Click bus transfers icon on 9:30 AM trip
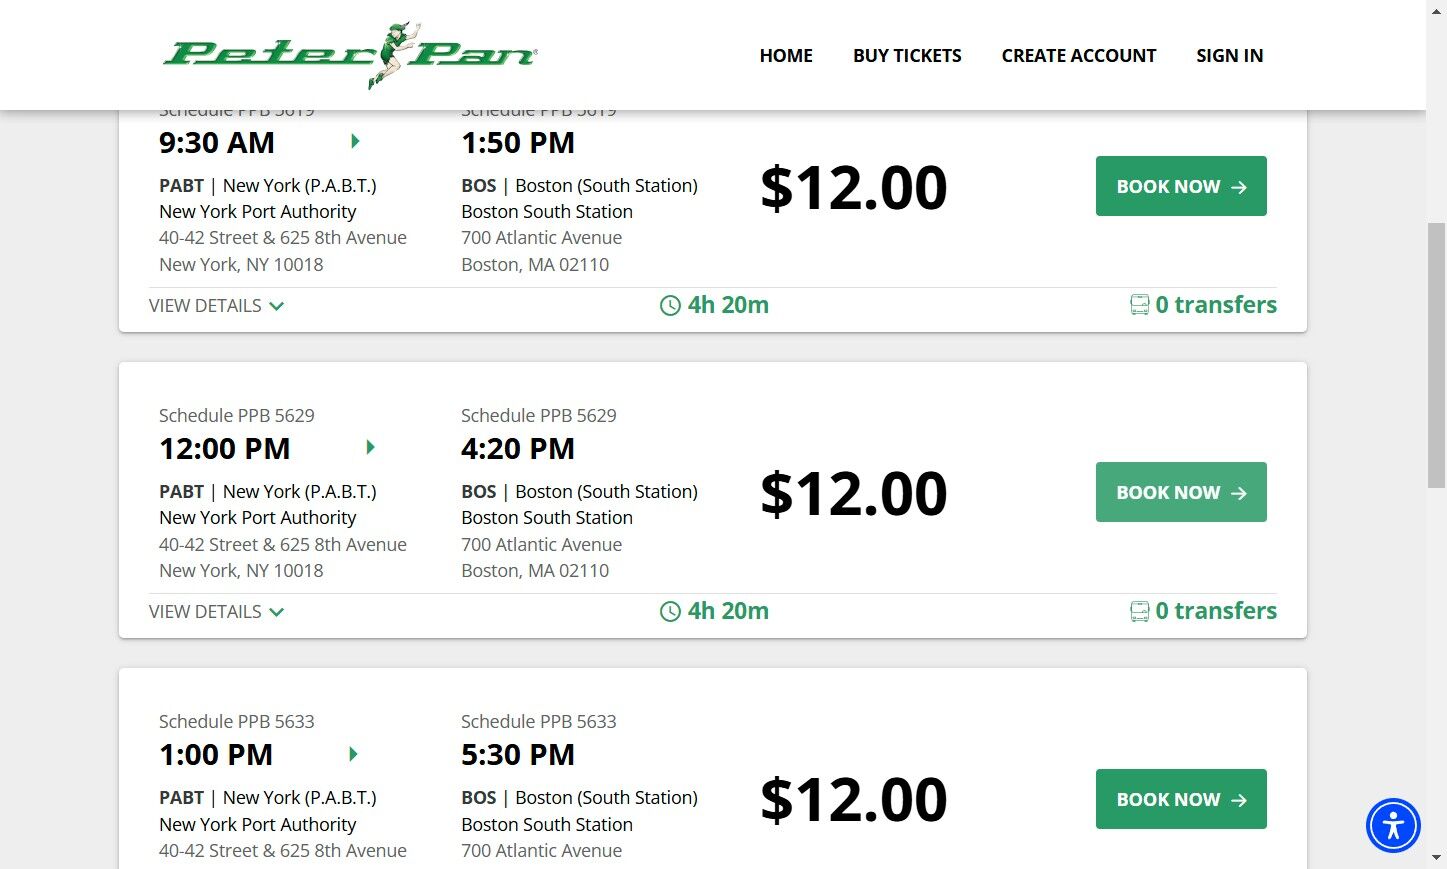 (1139, 305)
